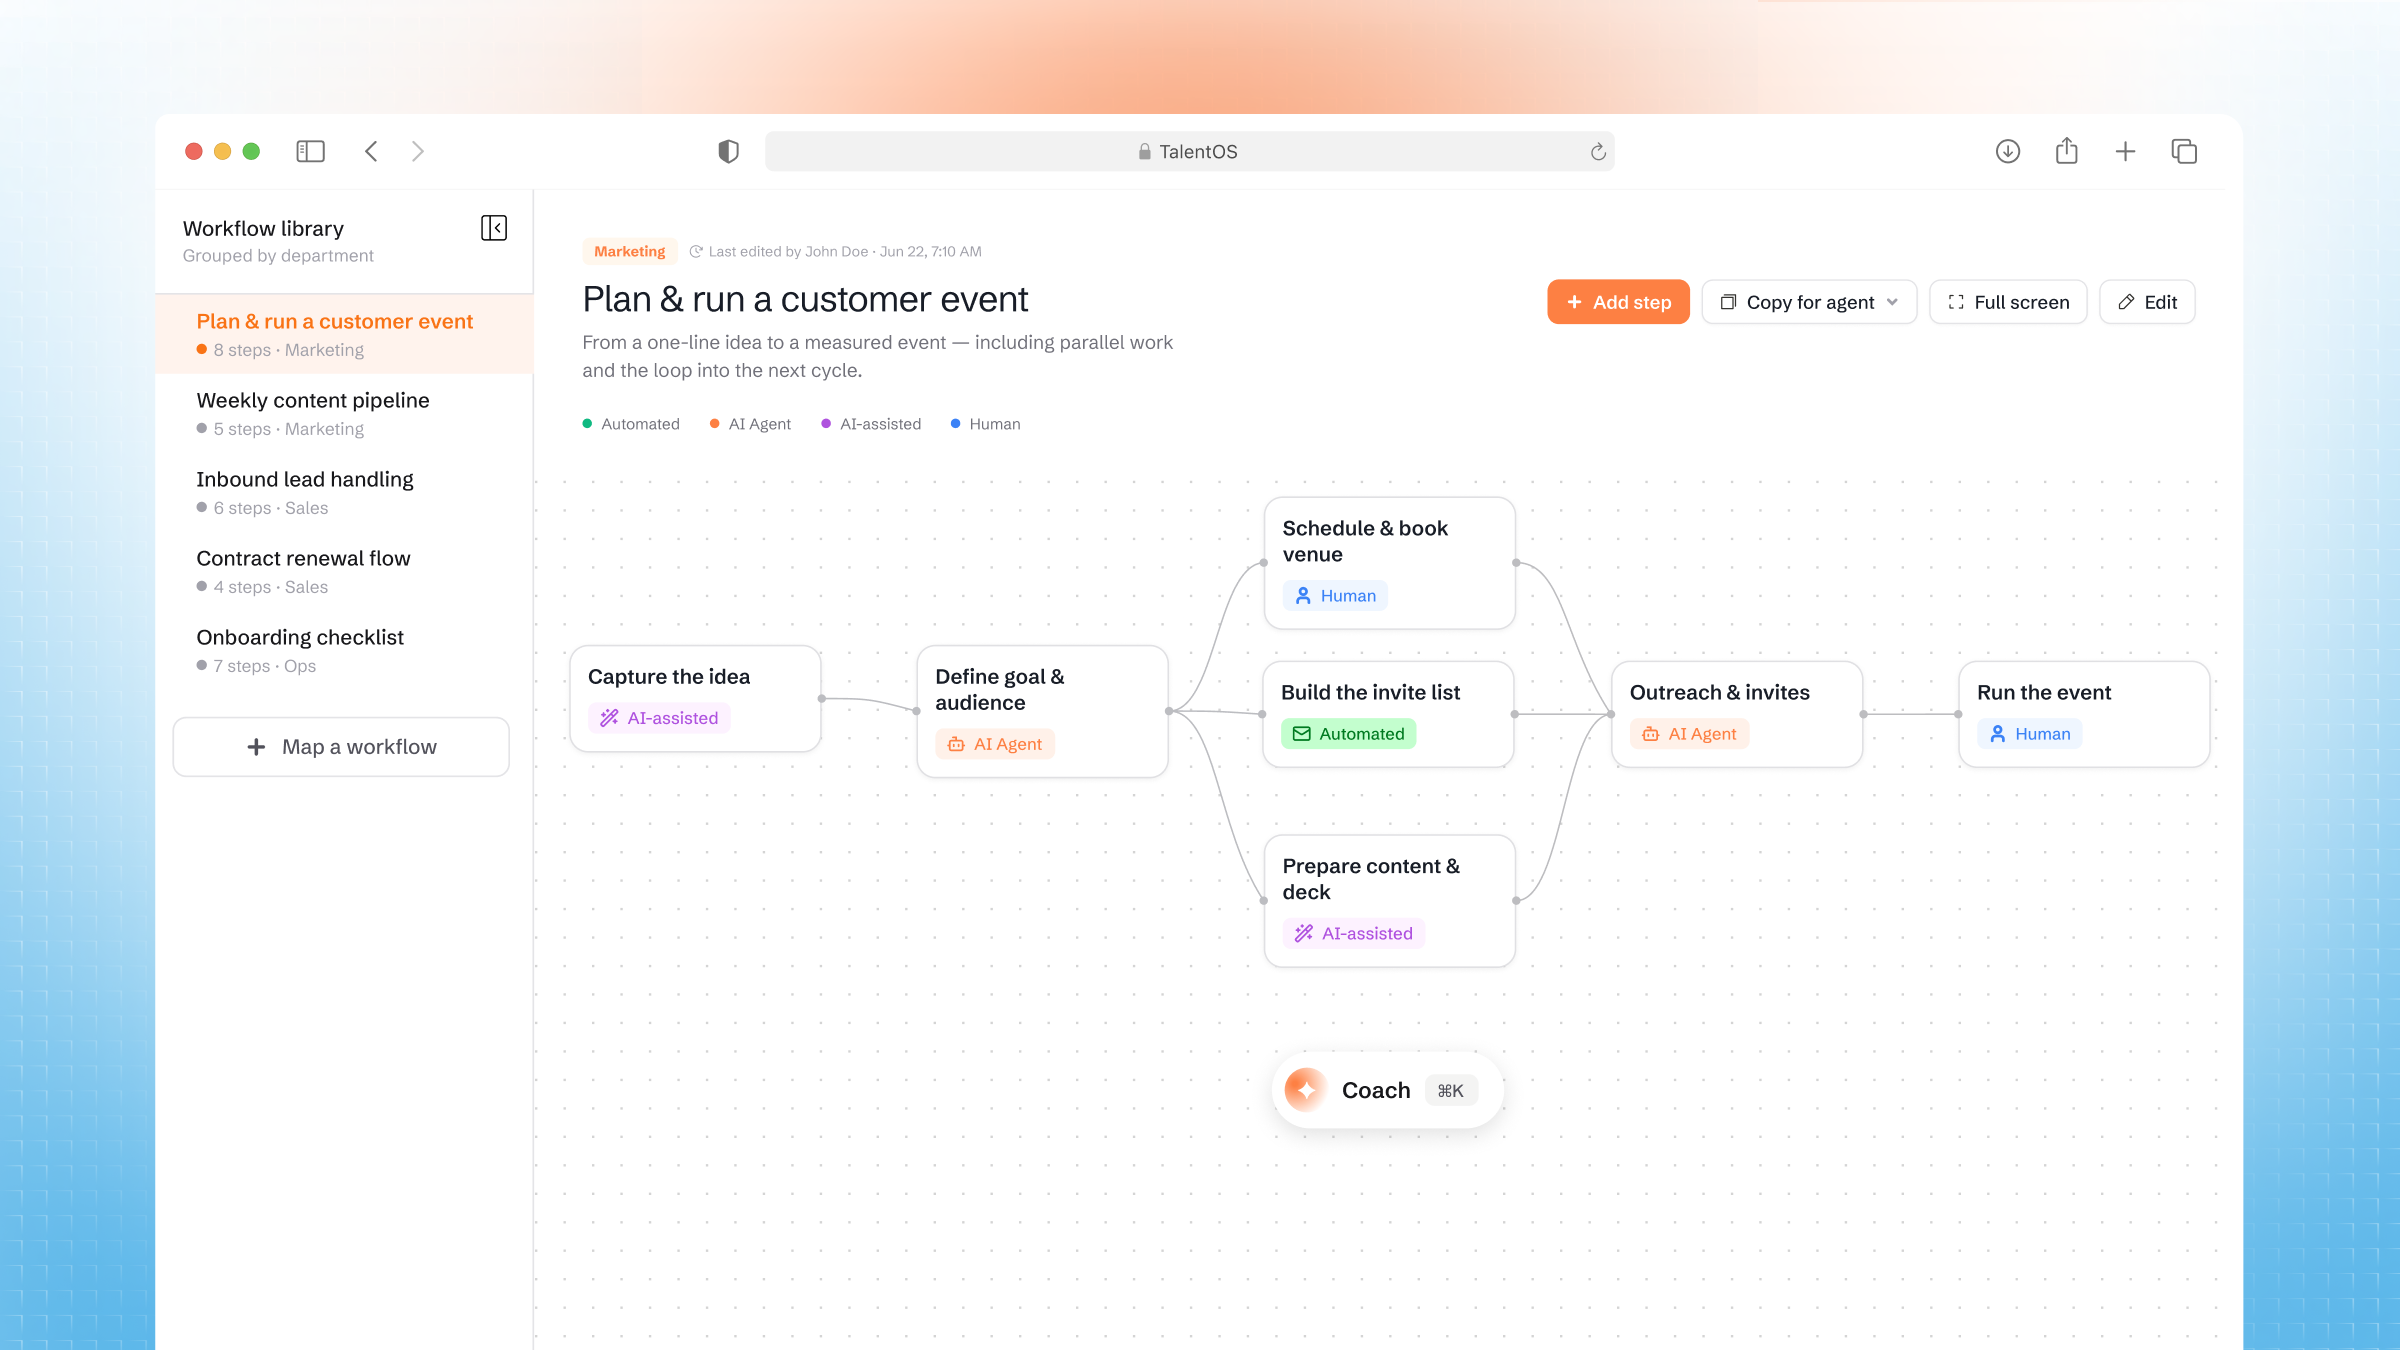Click robot icon on Define goal & audience
This screenshot has width=2400, height=1350.
(x=956, y=744)
